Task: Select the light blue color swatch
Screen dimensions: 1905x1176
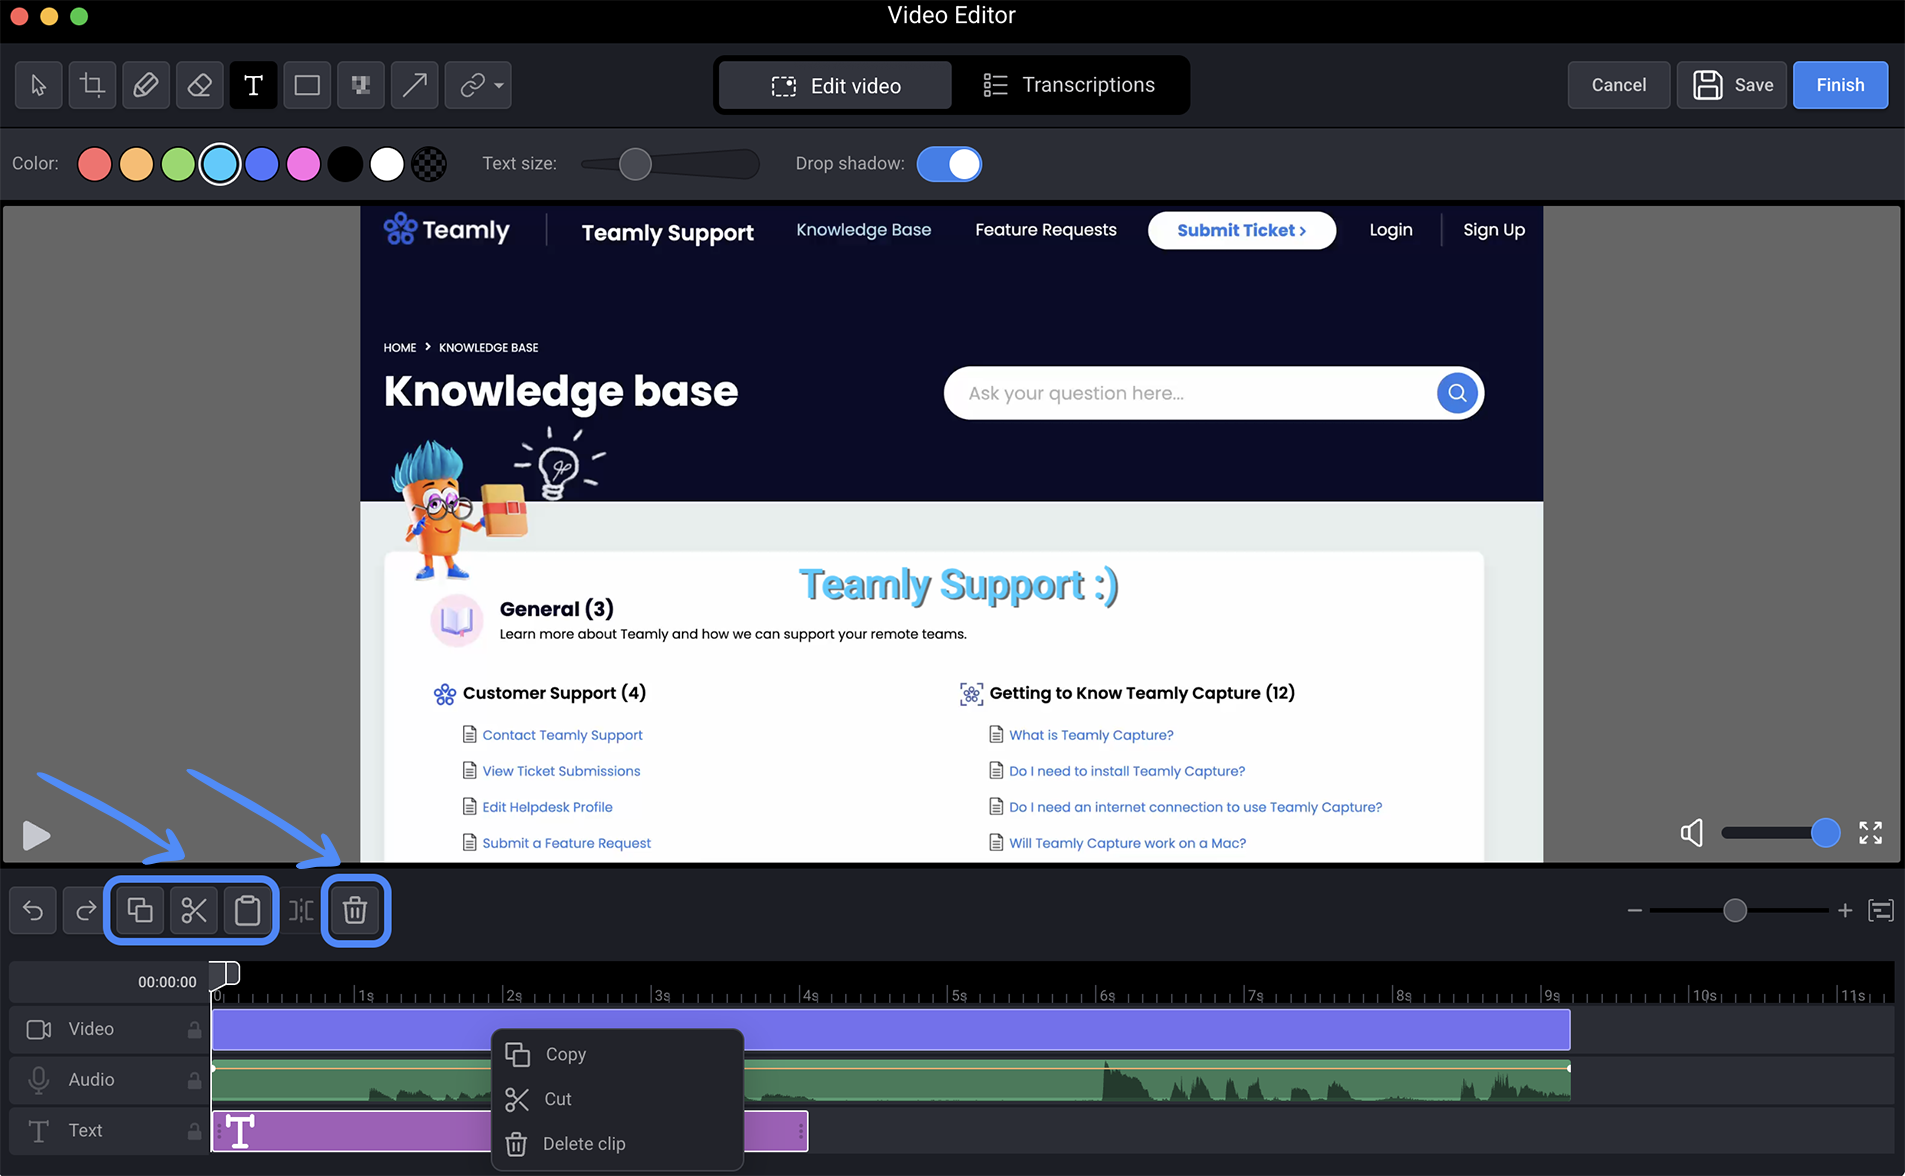Action: 220,164
